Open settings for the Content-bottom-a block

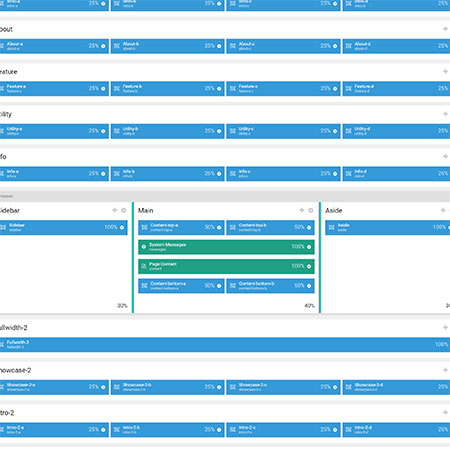[219, 286]
